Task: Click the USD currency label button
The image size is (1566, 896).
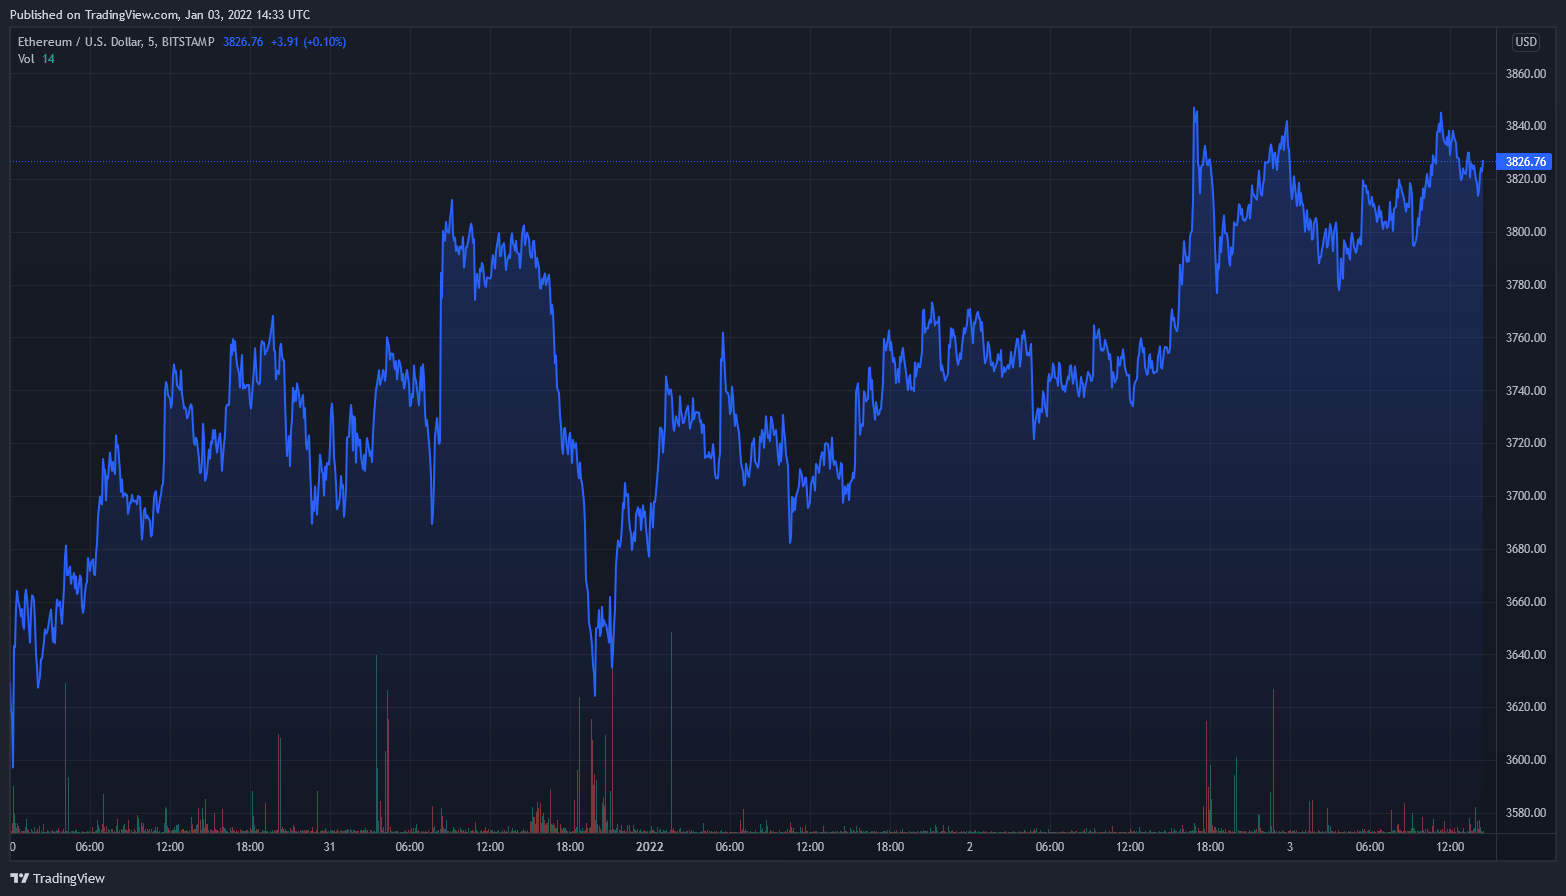Action: pyautogui.click(x=1525, y=42)
